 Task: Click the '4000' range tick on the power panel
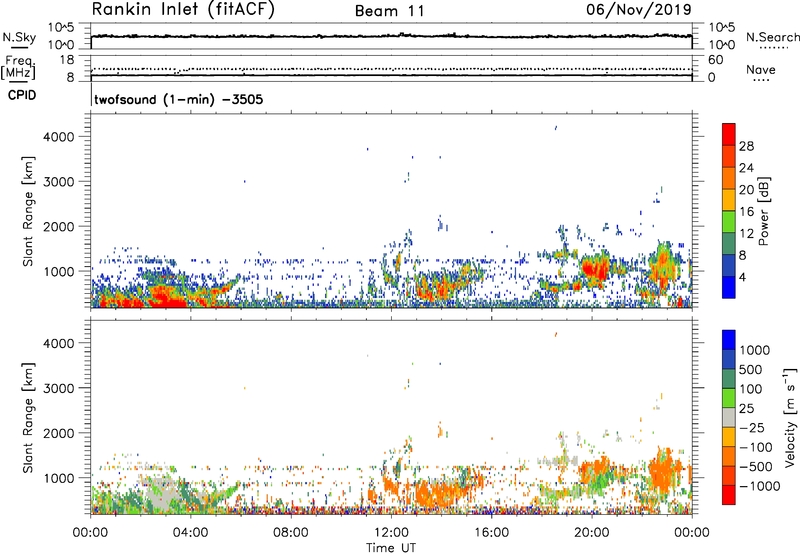click(x=58, y=137)
